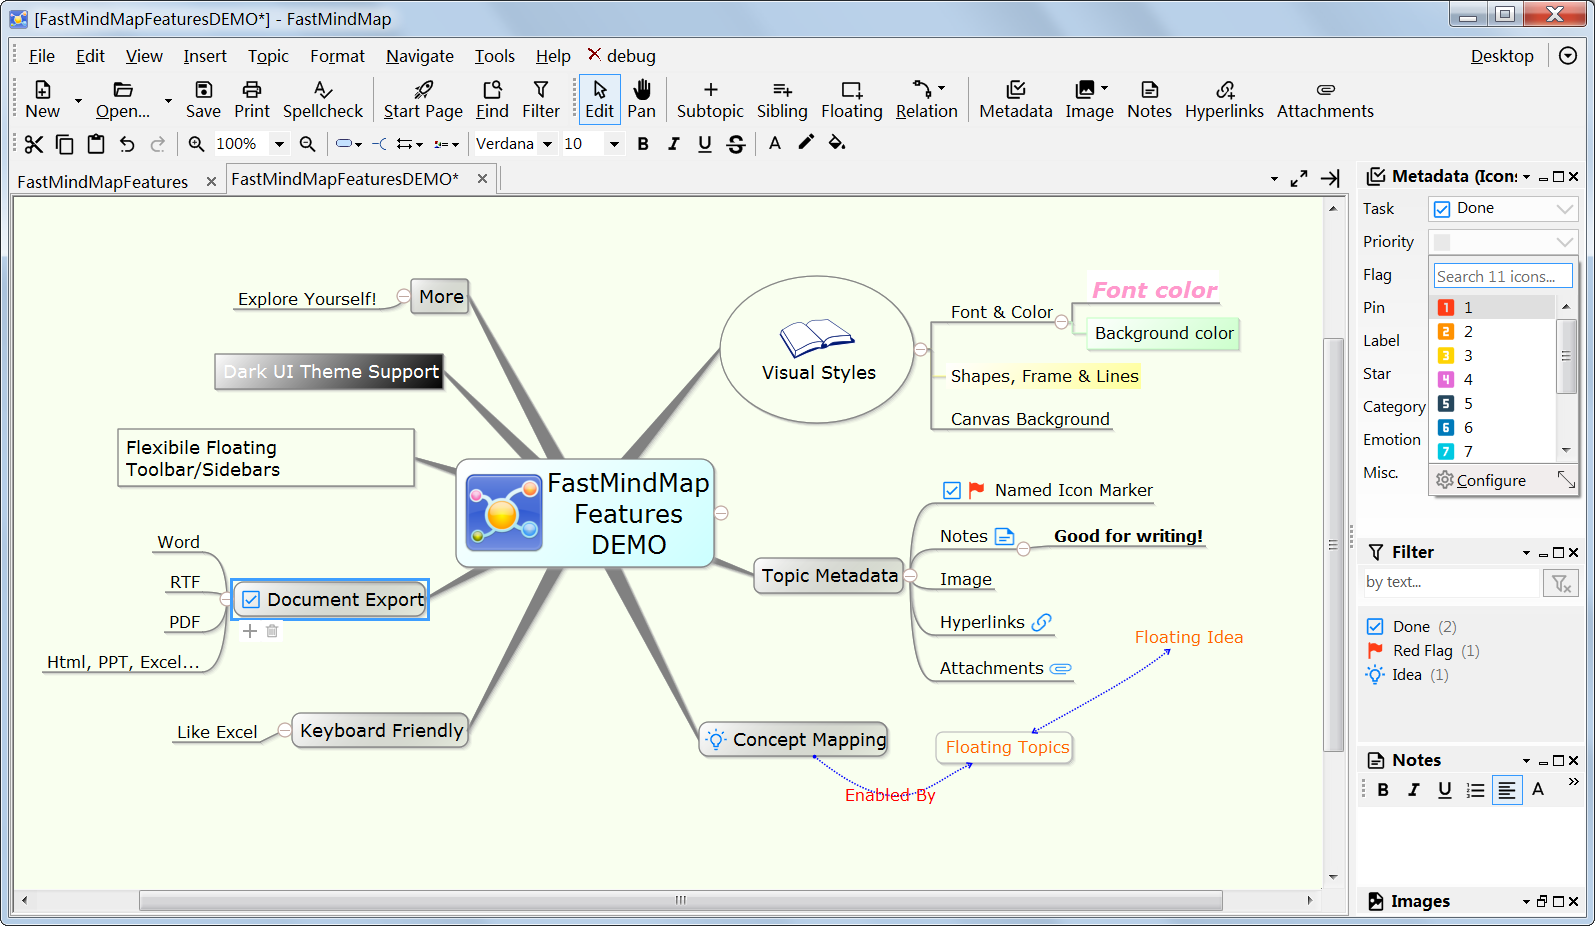This screenshot has height=926, width=1595.
Task: Click the pen line color icon
Action: click(x=806, y=143)
